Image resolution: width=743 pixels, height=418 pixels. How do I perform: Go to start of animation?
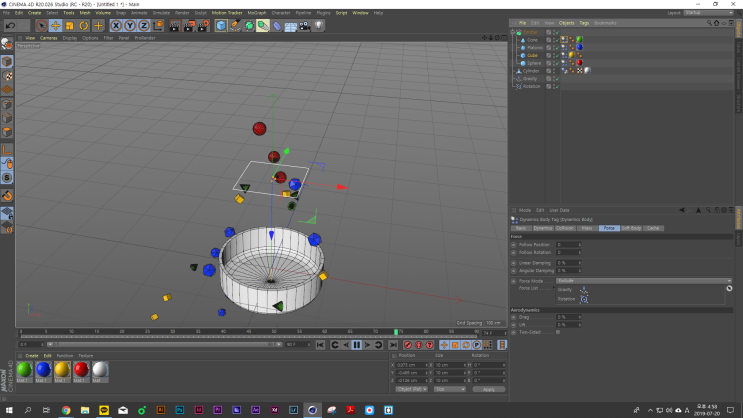320,345
